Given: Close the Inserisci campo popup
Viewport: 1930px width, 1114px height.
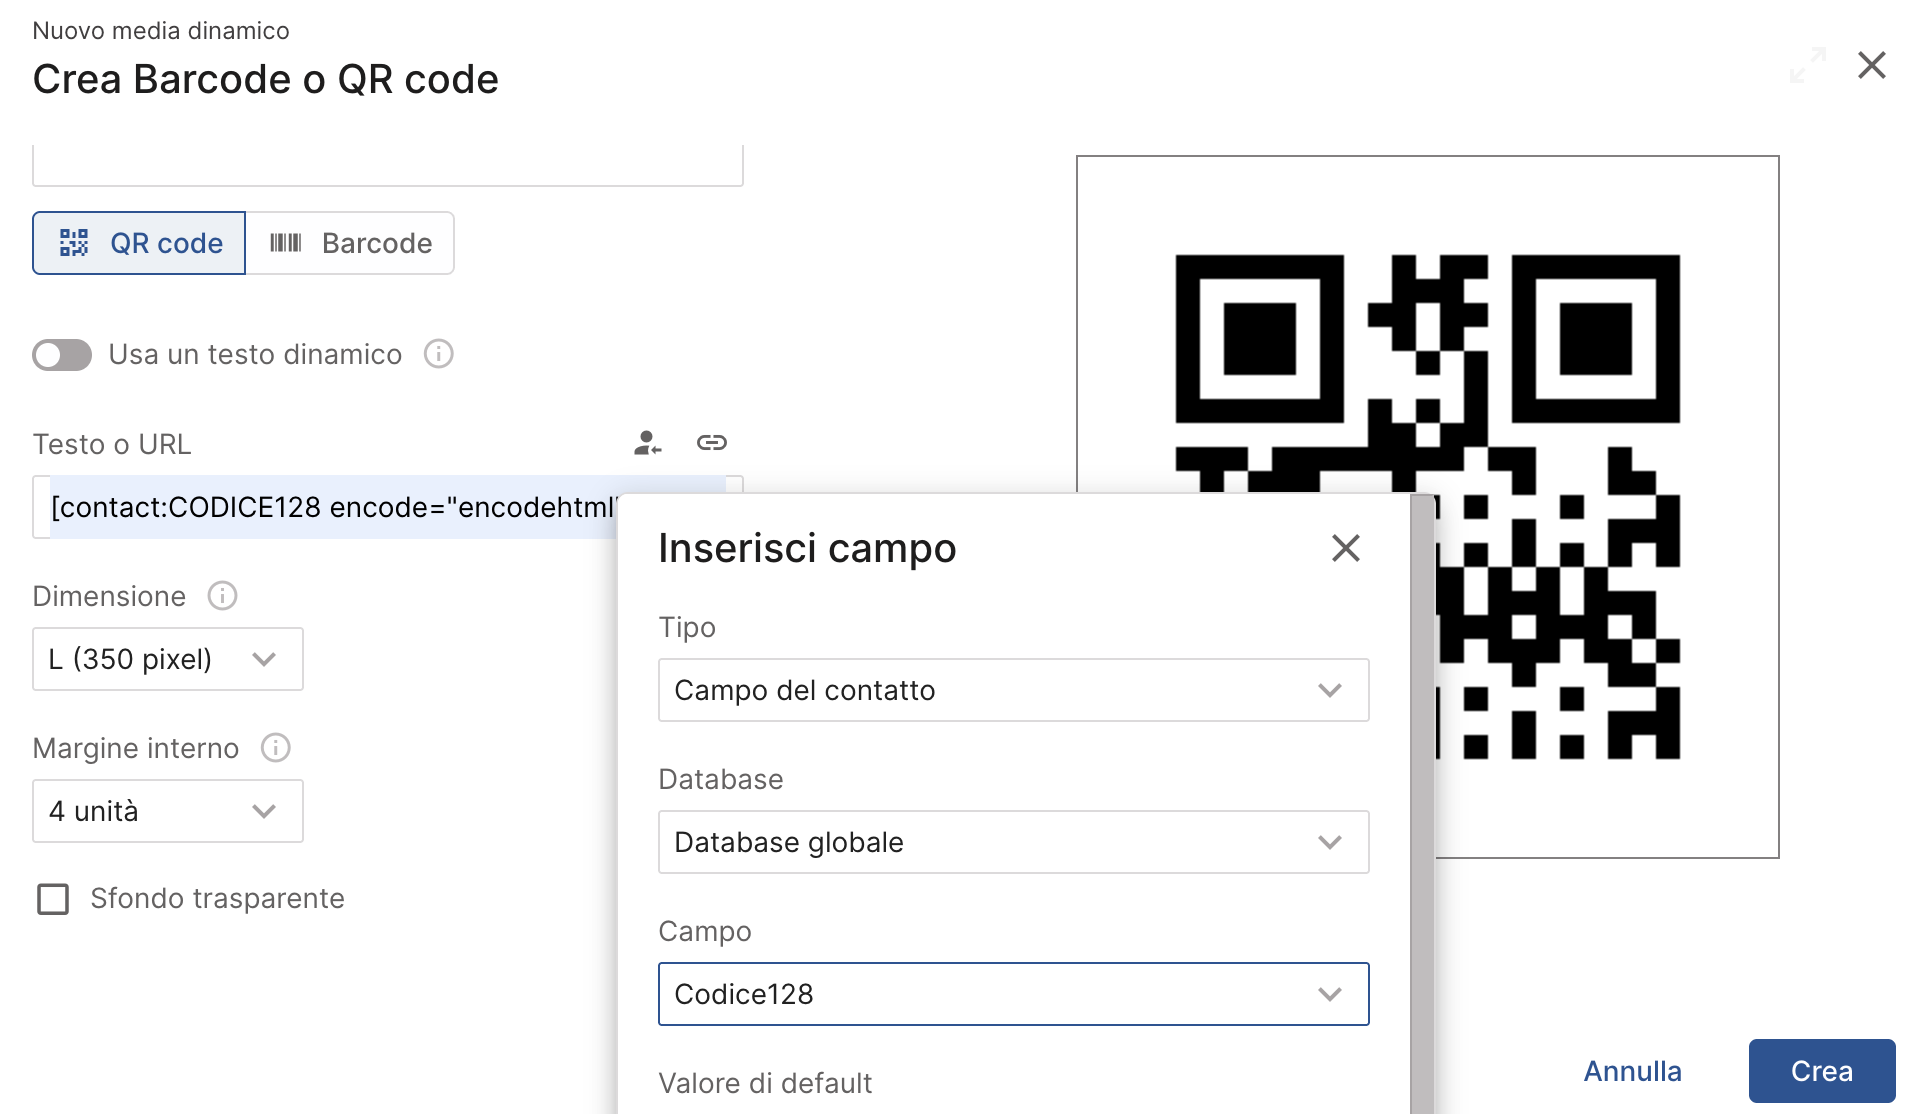Looking at the screenshot, I should [x=1346, y=548].
